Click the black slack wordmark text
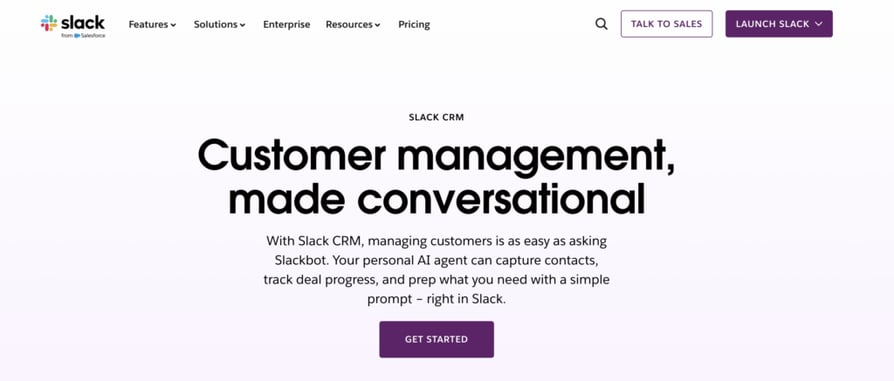 coord(83,22)
